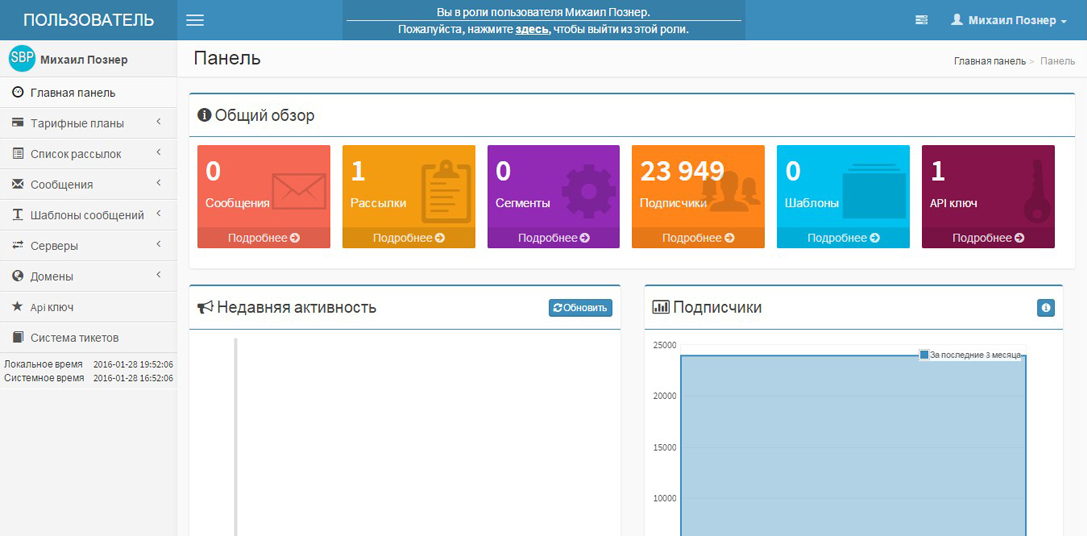Open Api ключ menu item

(89, 306)
